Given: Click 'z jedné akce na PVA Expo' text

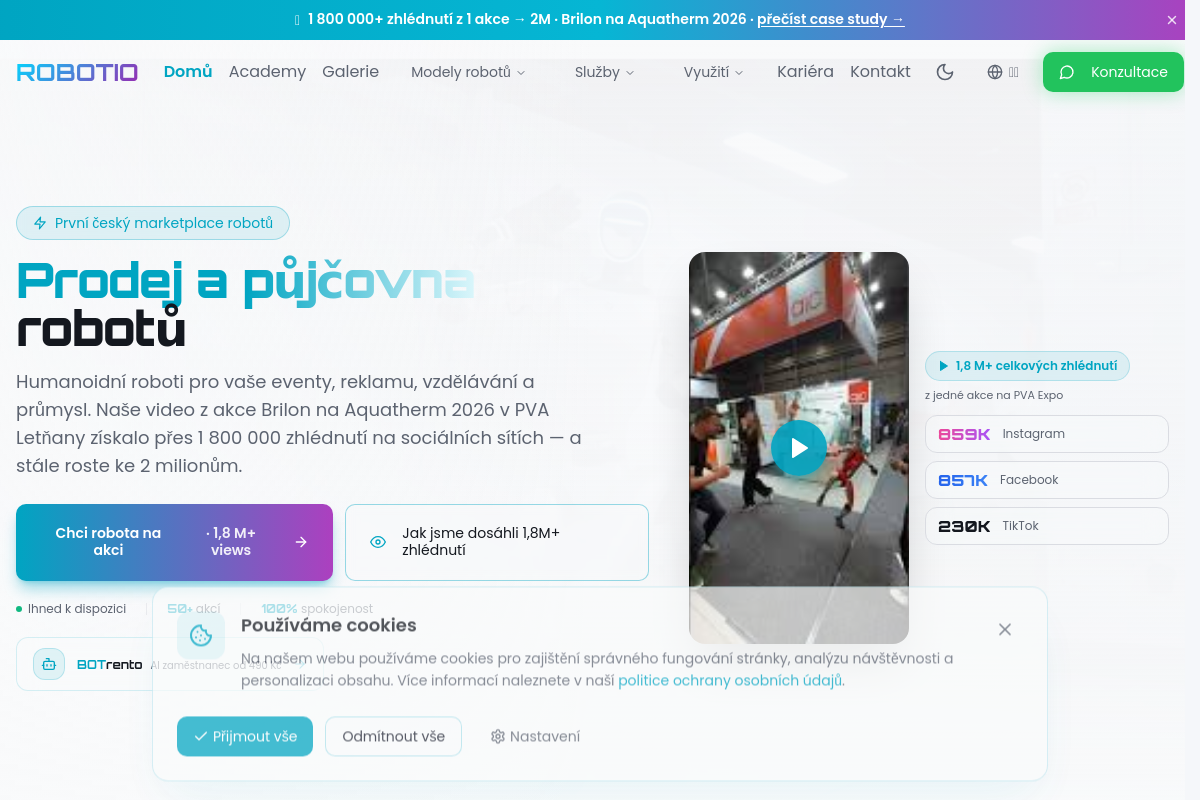Looking at the screenshot, I should 994,395.
